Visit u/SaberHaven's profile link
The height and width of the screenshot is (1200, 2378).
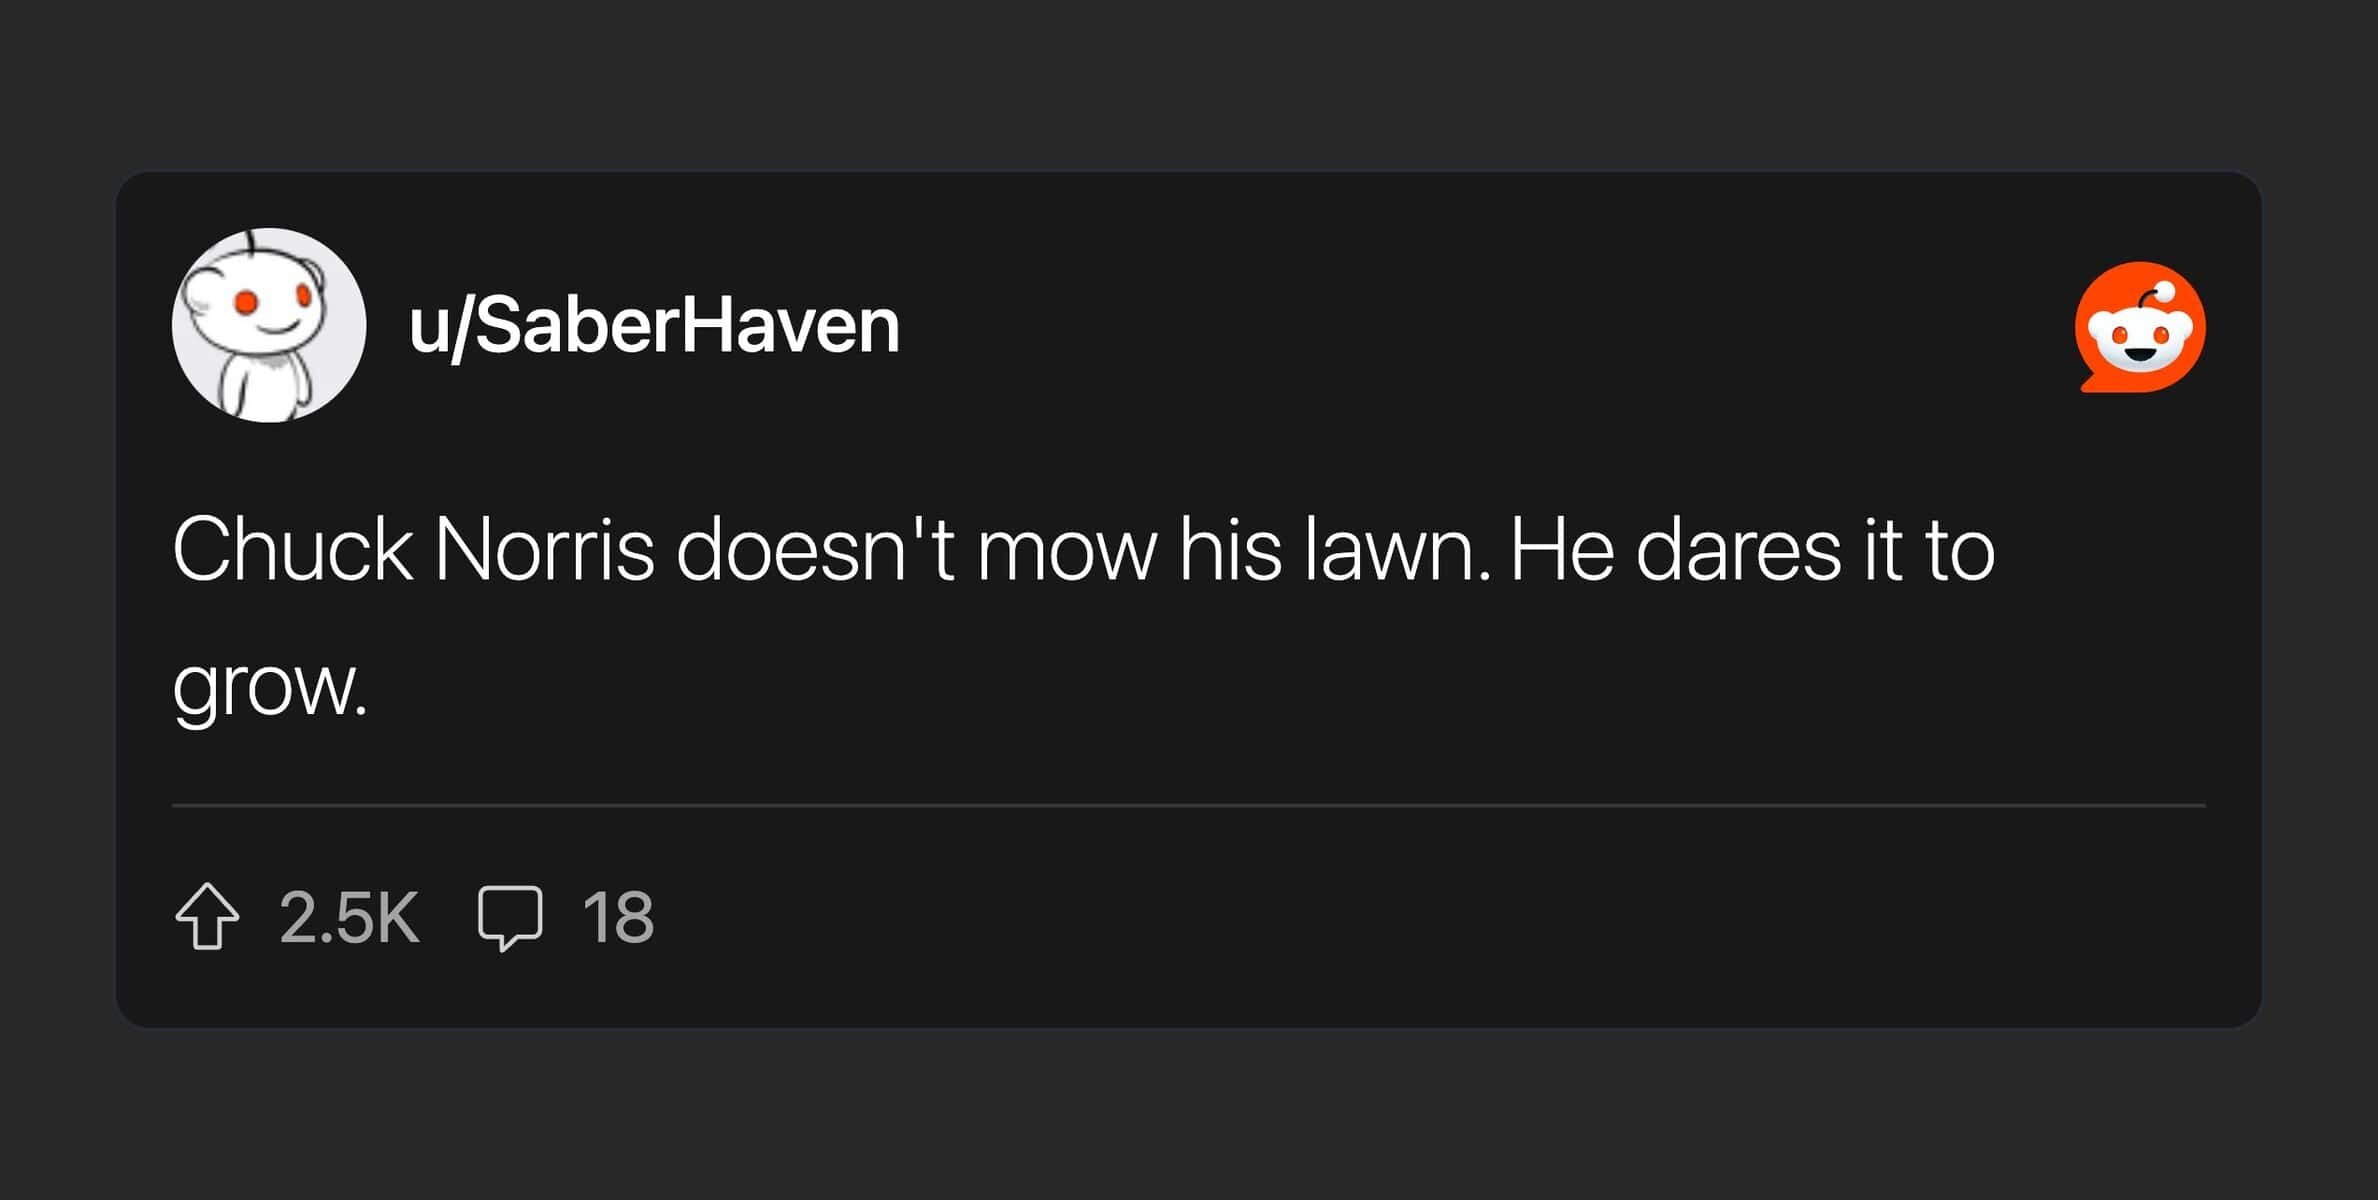tap(654, 326)
